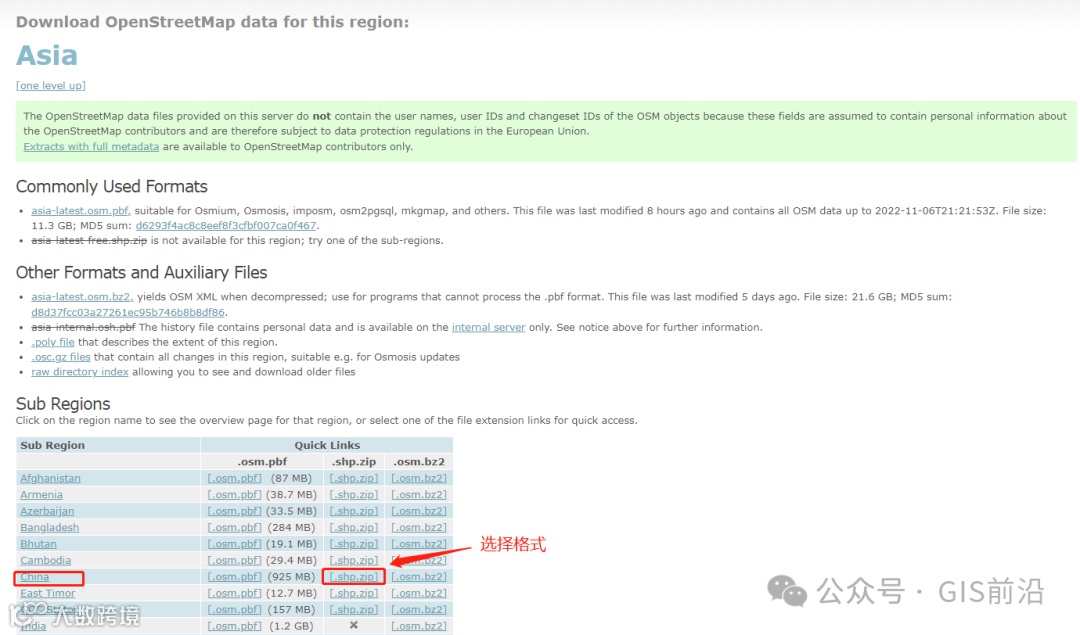
Task: Download Armenia .osm.bz2 file
Action: (x=419, y=495)
